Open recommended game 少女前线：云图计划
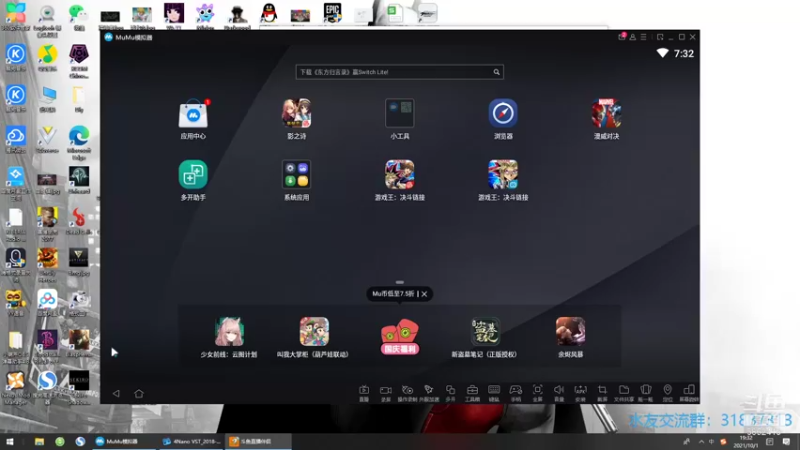The width and height of the screenshot is (800, 450). point(229,332)
